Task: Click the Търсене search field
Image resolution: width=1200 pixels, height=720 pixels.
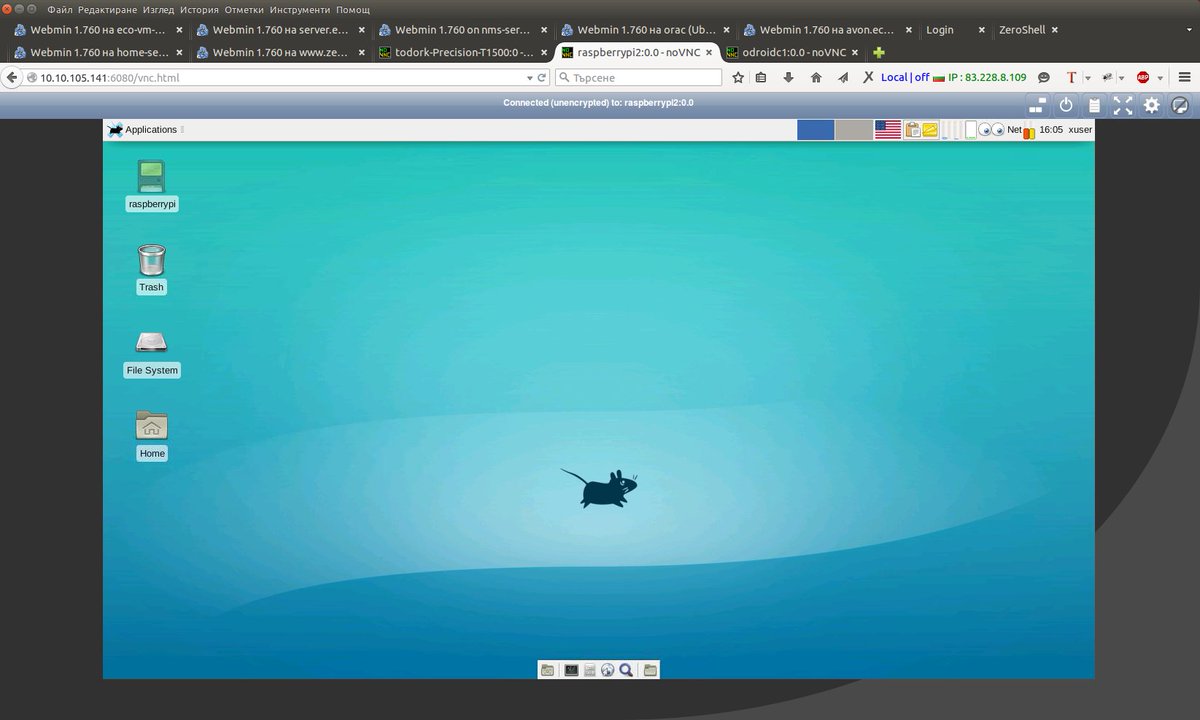Action: [x=638, y=77]
